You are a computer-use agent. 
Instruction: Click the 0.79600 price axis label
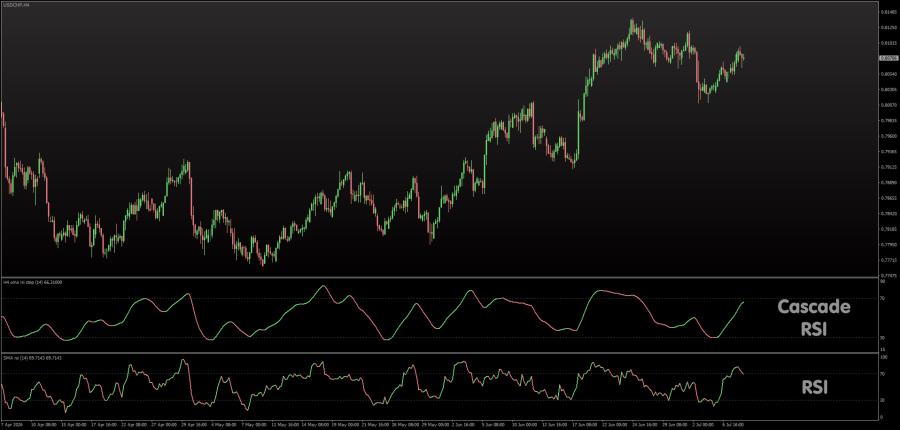[889, 136]
